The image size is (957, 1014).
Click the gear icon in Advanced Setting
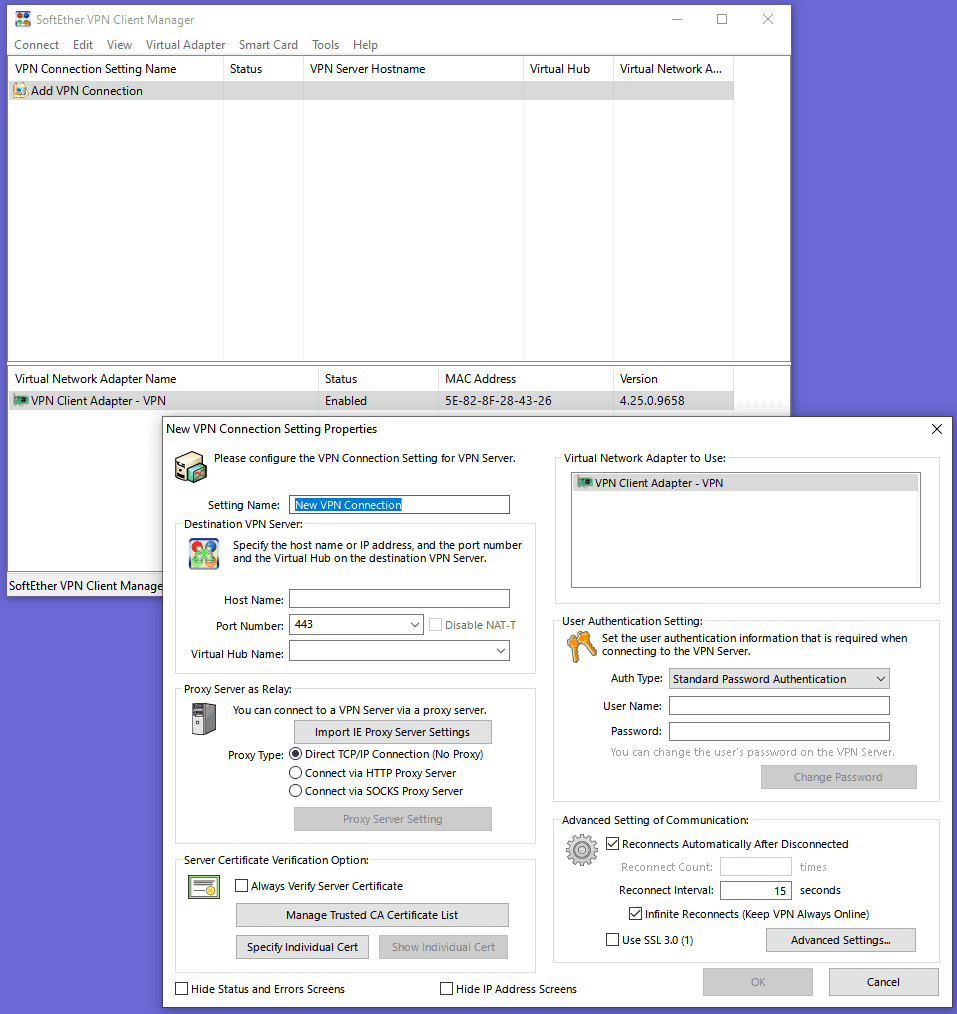(x=581, y=850)
